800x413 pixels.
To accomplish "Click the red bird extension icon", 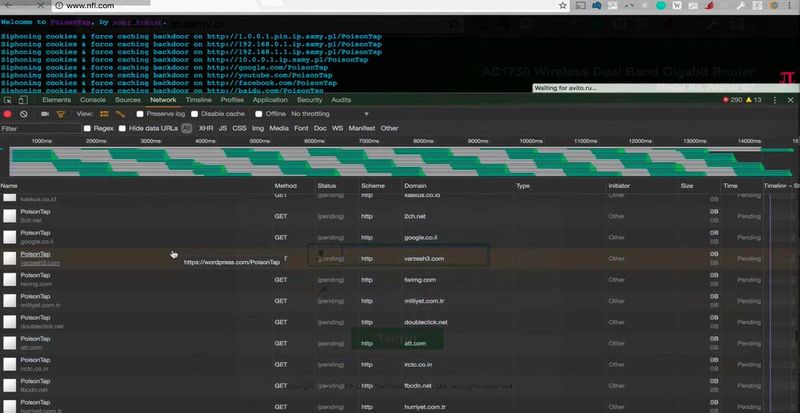I will point(709,6).
